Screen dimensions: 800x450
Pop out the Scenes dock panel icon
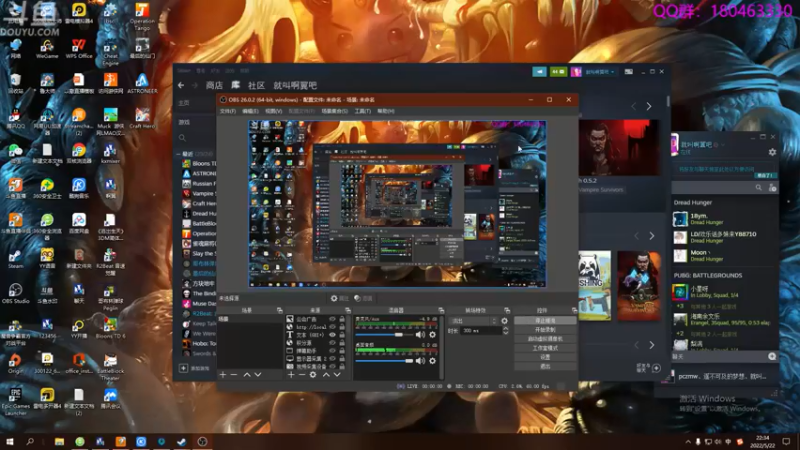pyautogui.click(x=280, y=310)
